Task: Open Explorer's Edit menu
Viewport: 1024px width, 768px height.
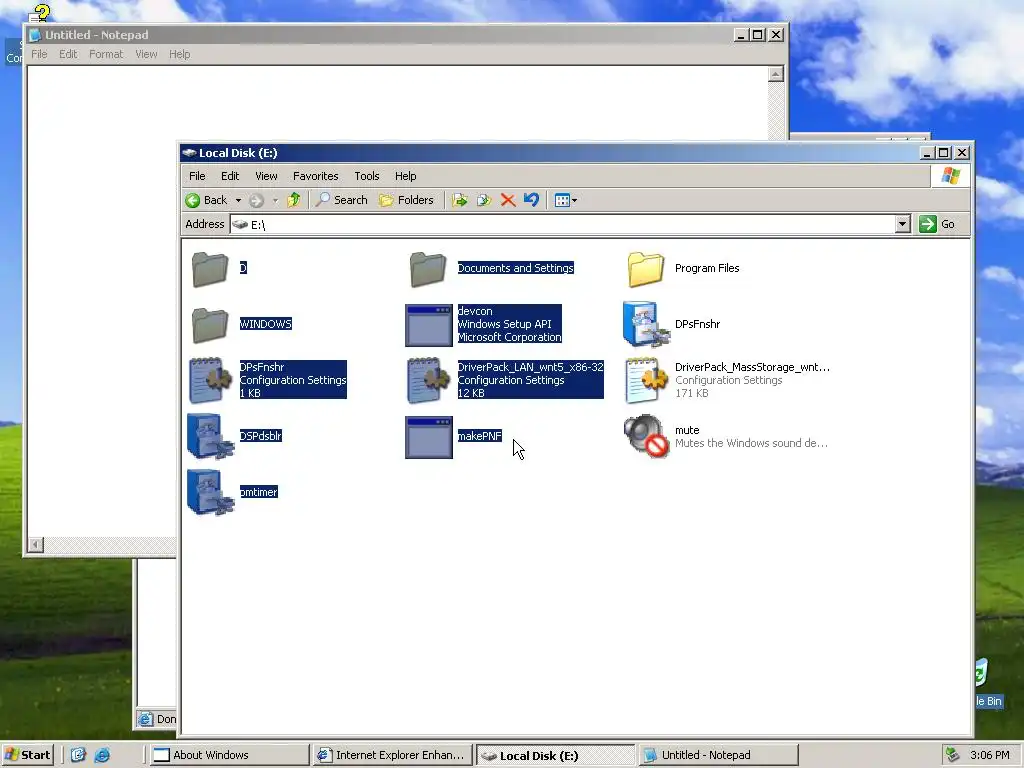Action: 230,176
